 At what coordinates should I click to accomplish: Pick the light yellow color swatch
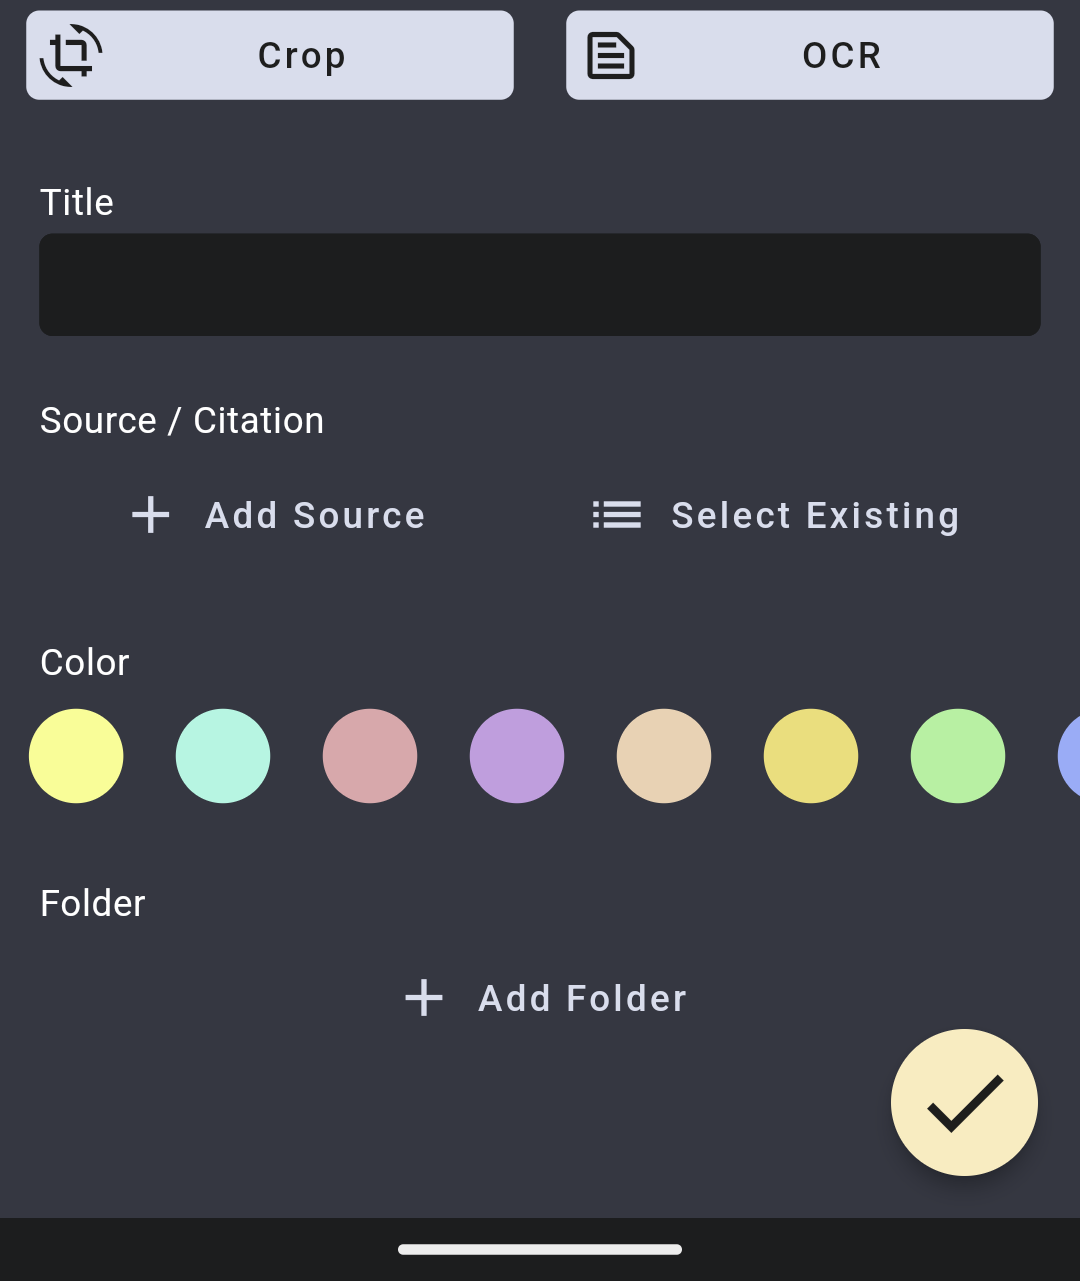(x=76, y=756)
